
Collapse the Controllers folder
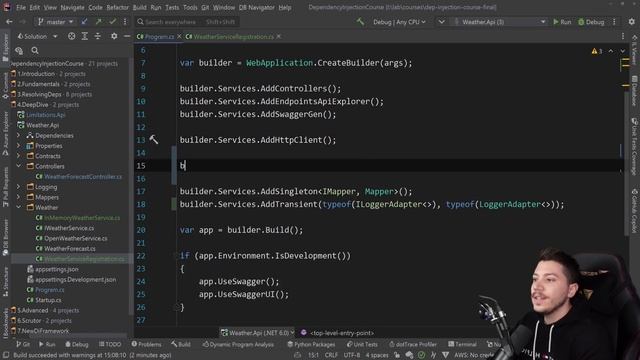click(18, 166)
